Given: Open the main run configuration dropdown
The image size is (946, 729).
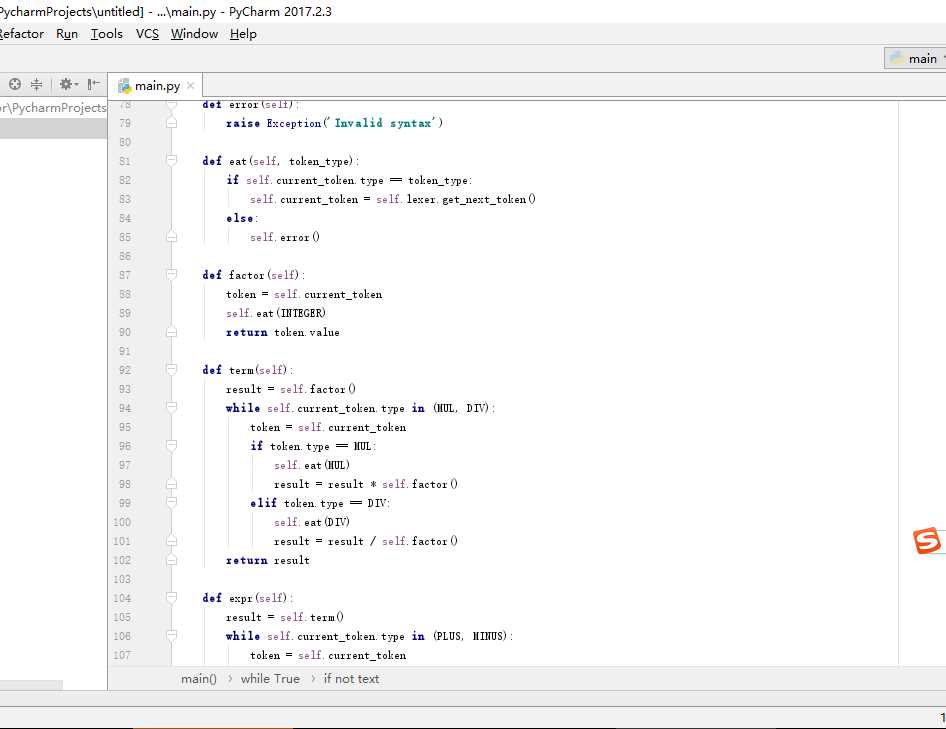Looking at the screenshot, I should click(x=915, y=59).
